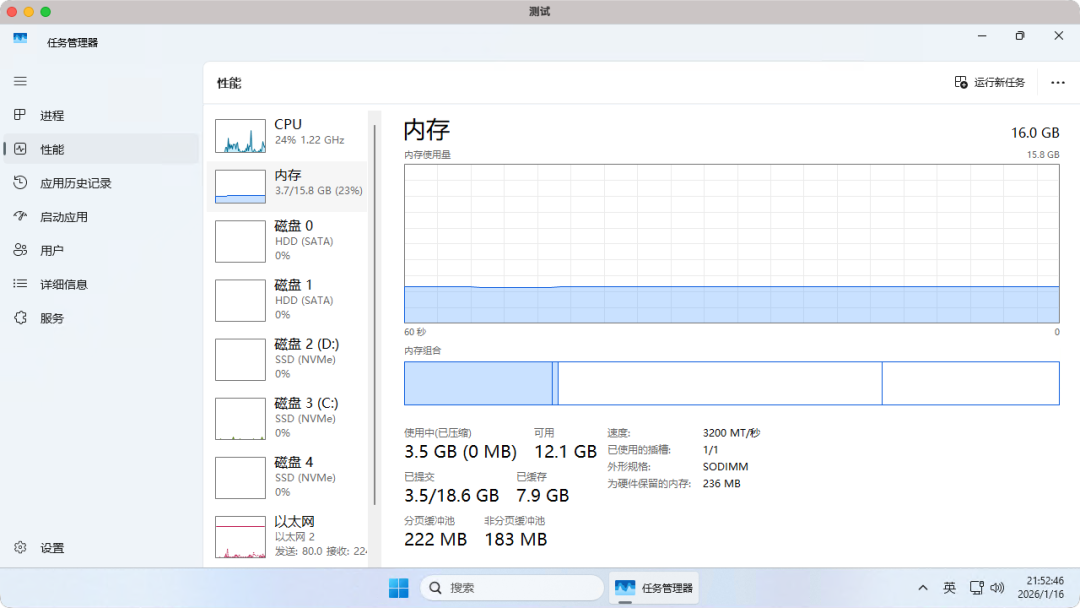
Task: Expand hidden tray icons chevron
Action: (x=922, y=587)
